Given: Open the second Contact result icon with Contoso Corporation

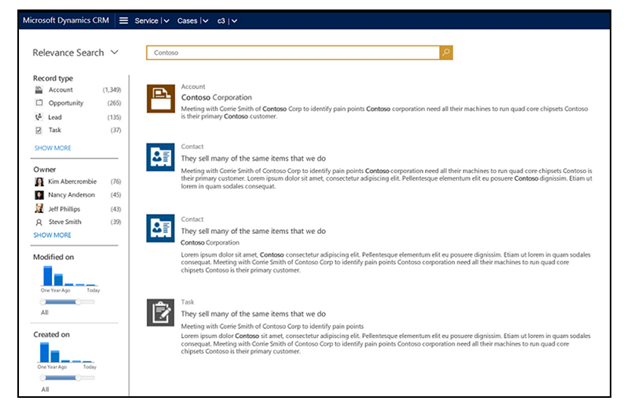Looking at the screenshot, I should pyautogui.click(x=160, y=228).
